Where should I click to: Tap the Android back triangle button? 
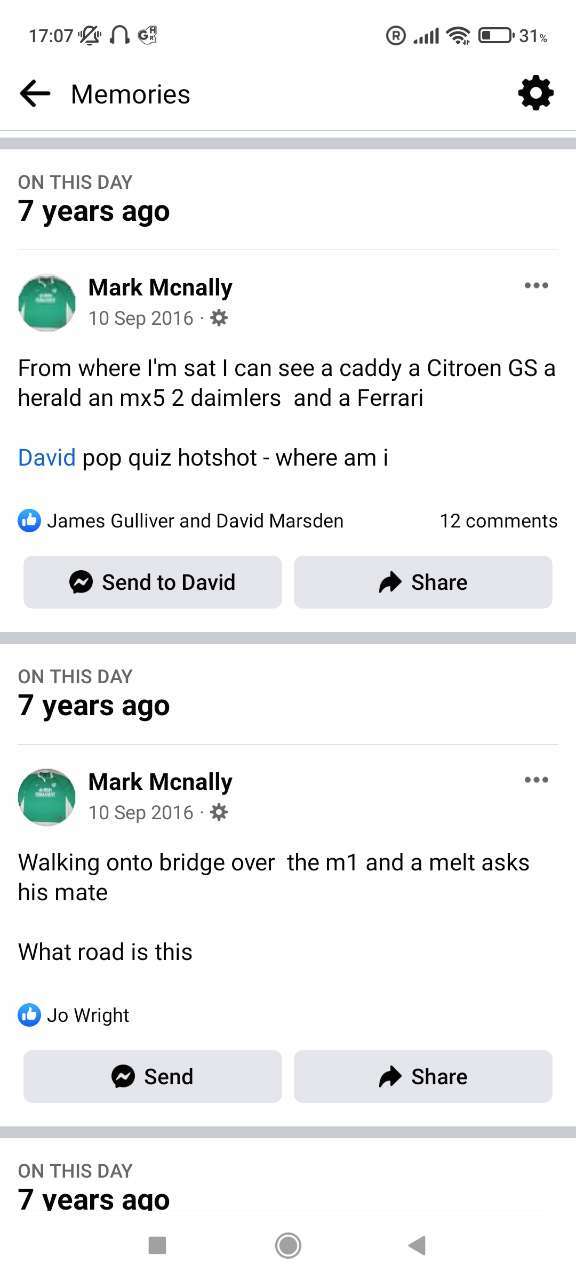coord(417,1245)
